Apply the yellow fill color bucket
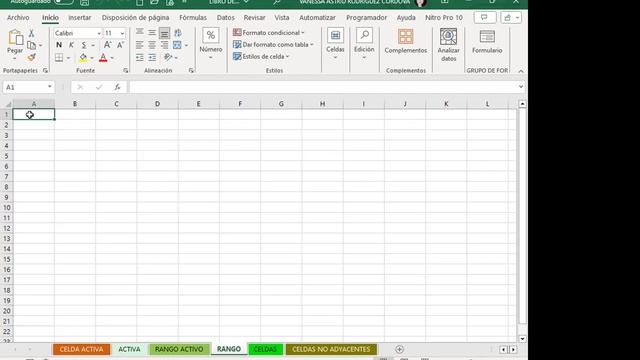 [83, 58]
